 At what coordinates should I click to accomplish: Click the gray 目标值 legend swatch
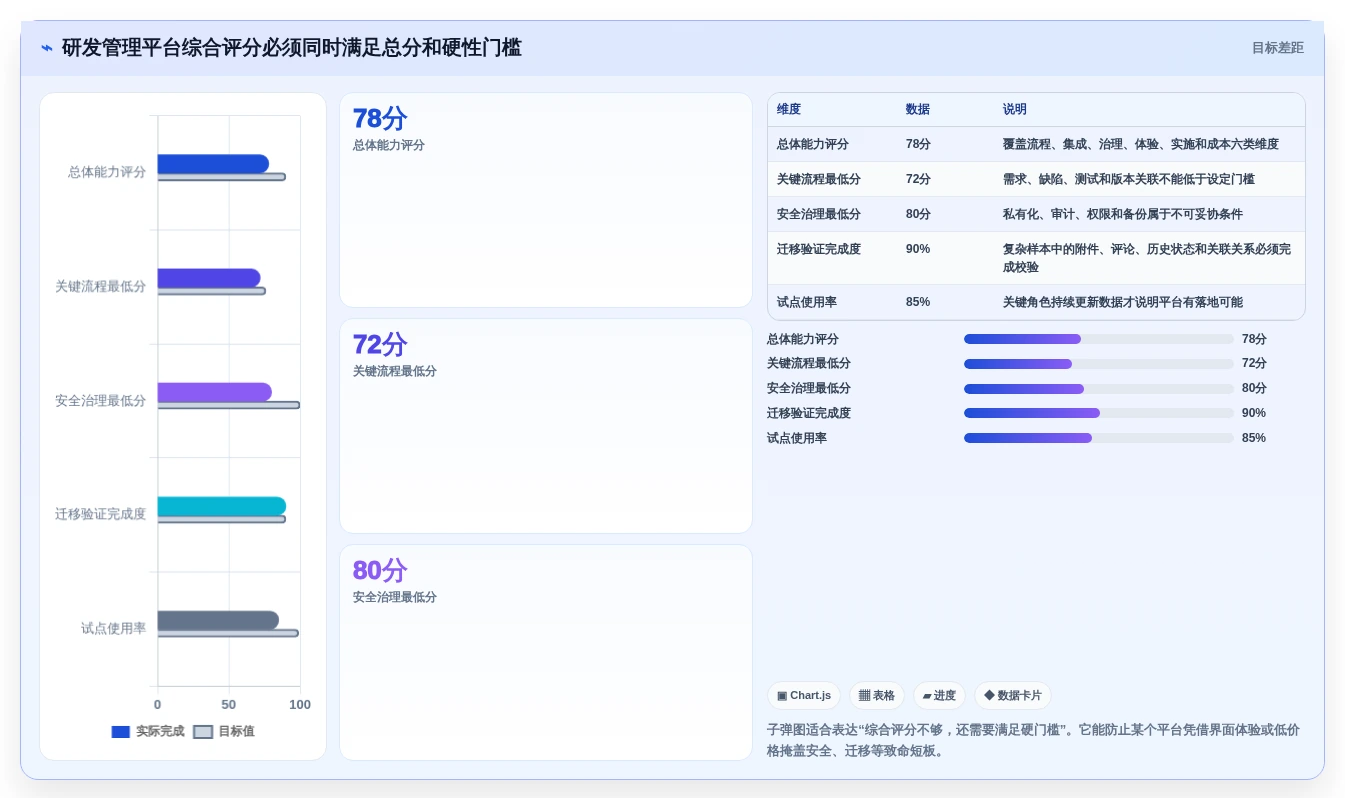pyautogui.click(x=203, y=731)
